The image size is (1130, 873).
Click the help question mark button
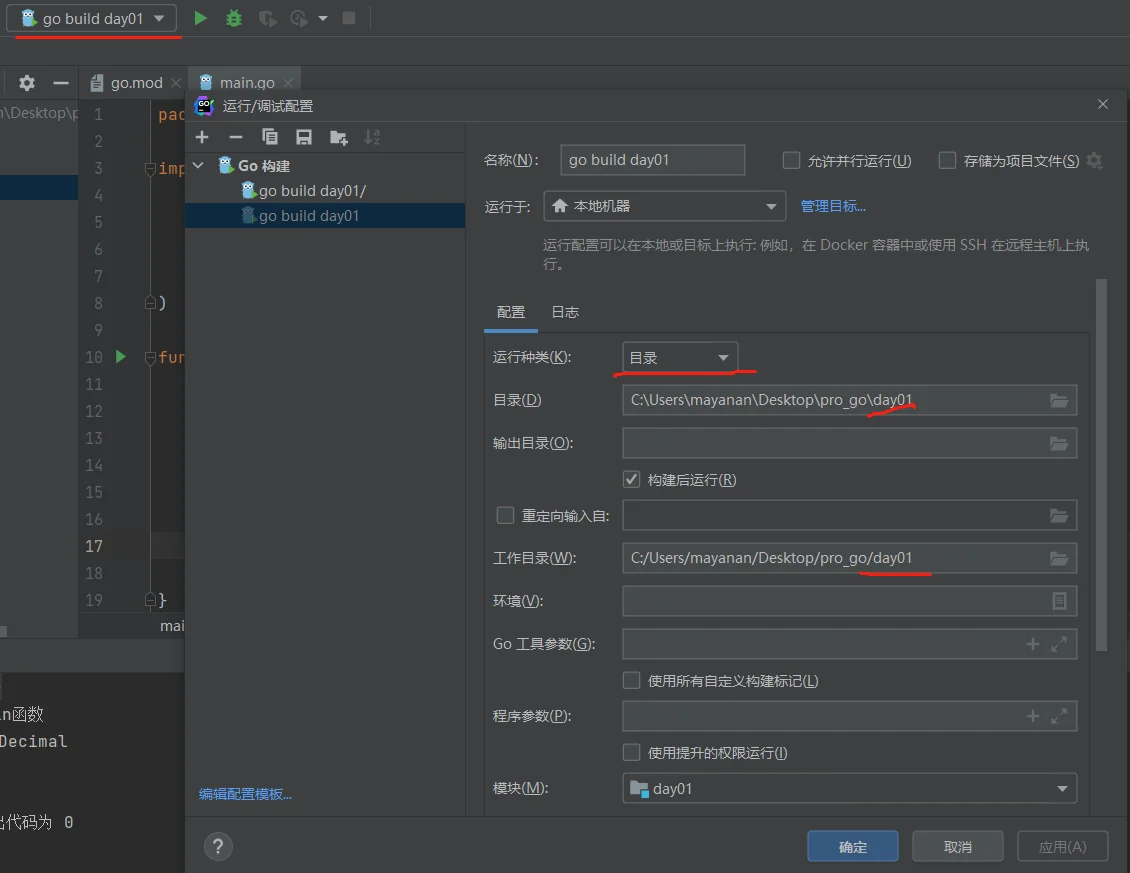pos(218,846)
